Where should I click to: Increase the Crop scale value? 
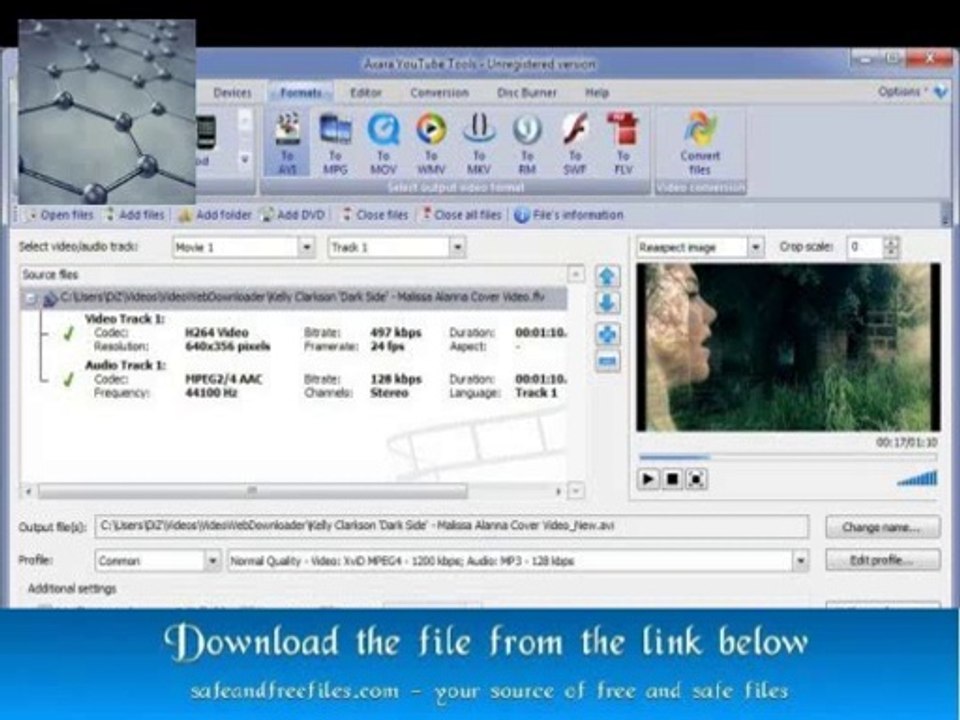pos(891,242)
